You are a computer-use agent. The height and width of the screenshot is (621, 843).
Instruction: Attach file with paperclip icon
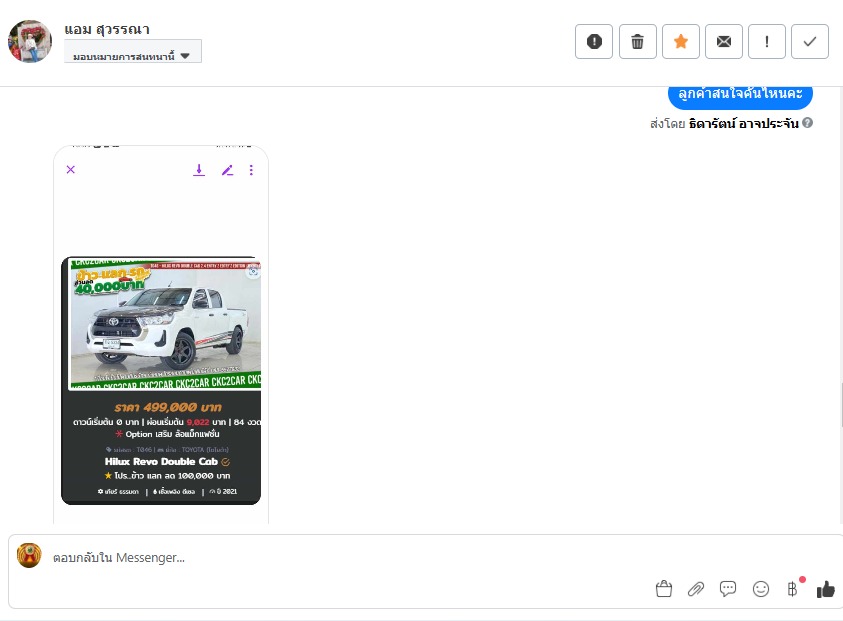coord(696,589)
